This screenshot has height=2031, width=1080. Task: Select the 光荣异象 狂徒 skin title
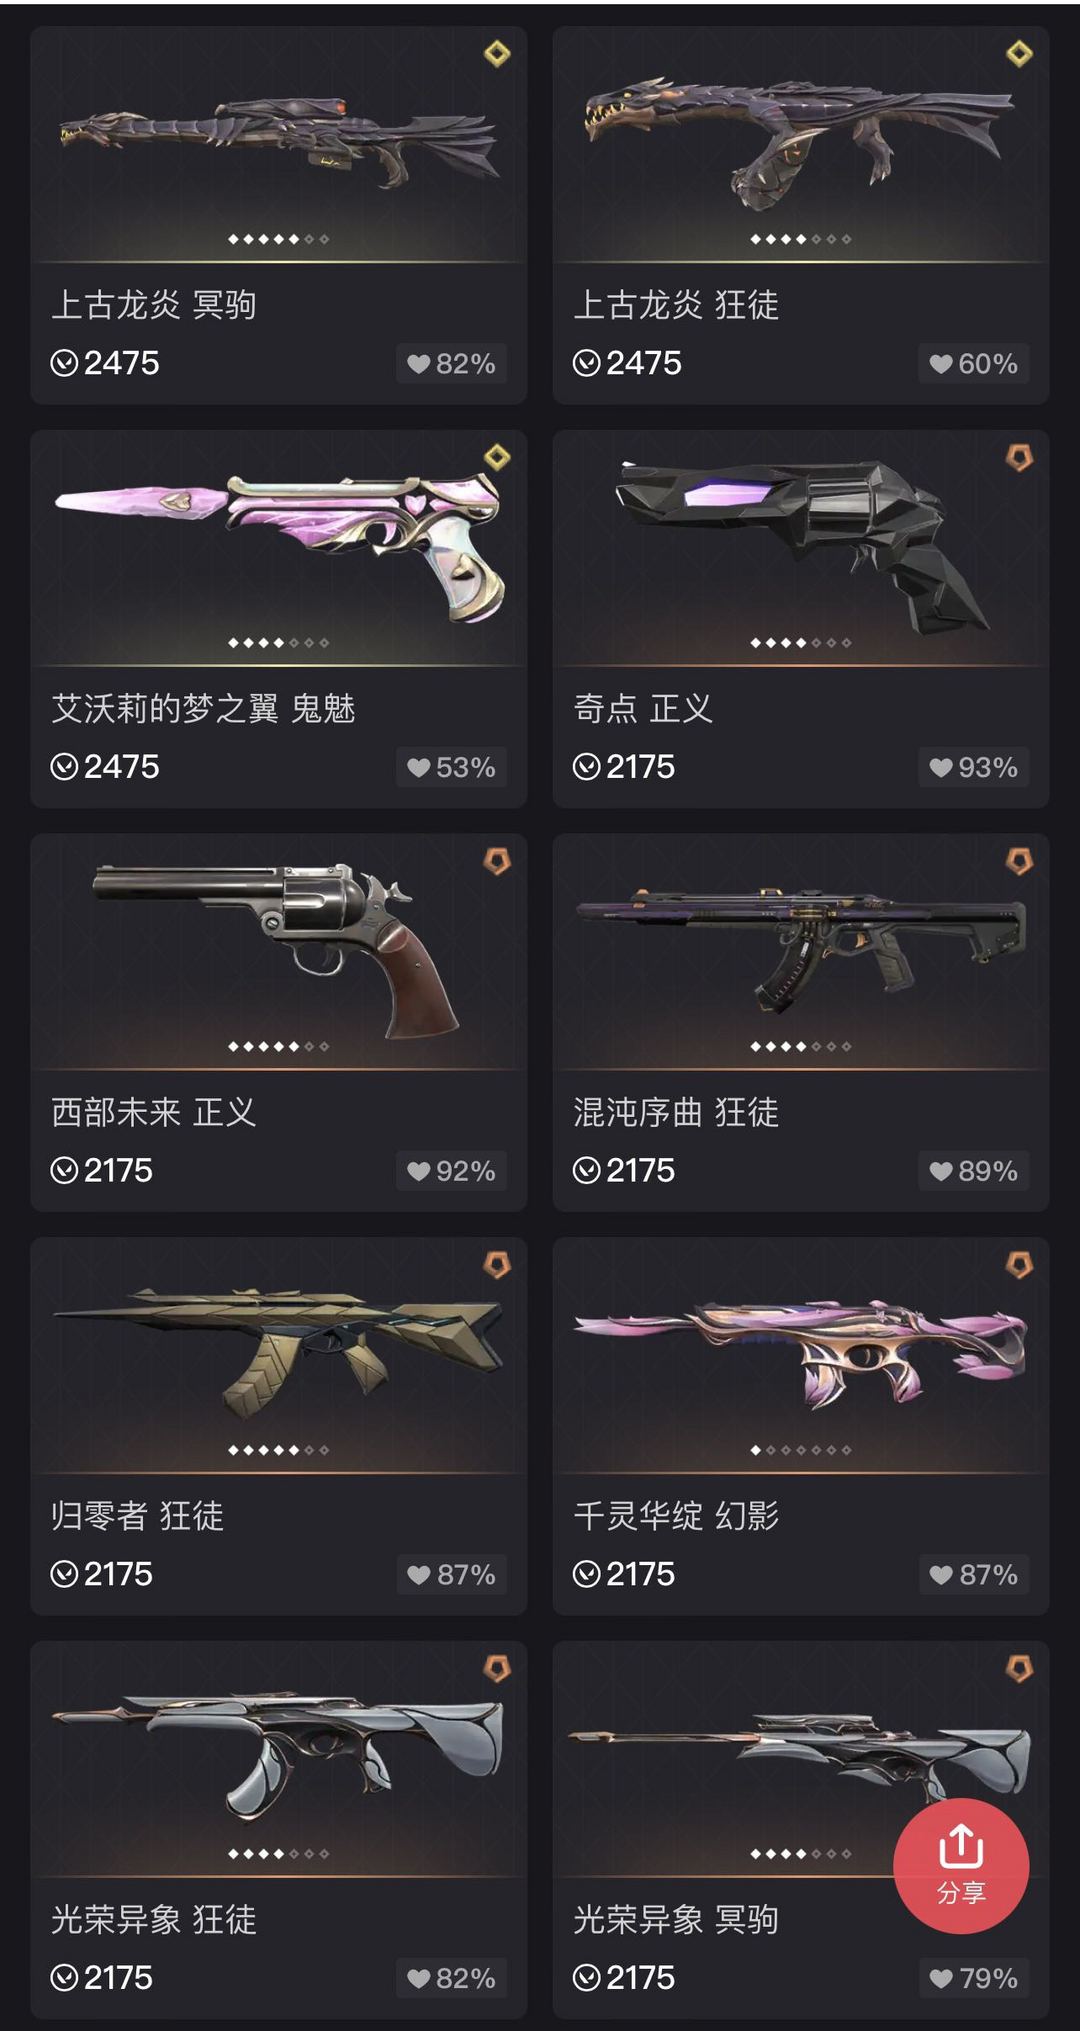coord(154,1919)
